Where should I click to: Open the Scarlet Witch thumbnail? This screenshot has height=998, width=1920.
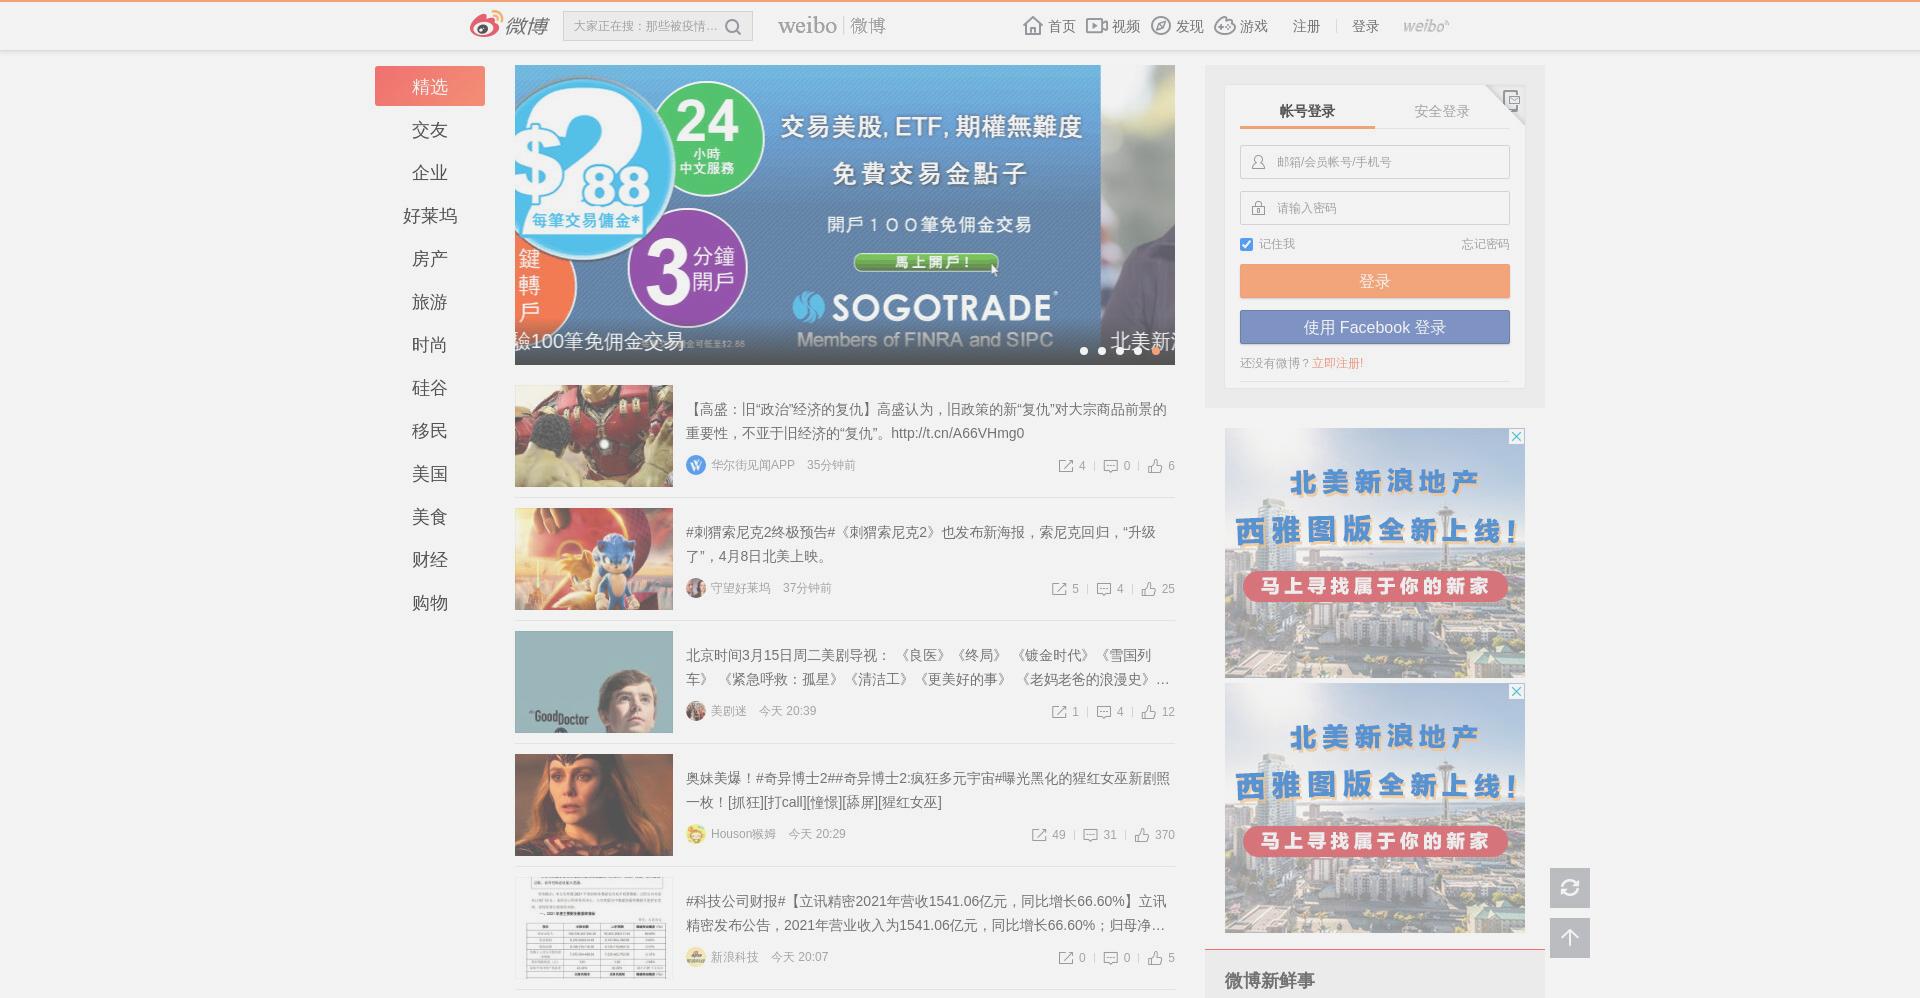pyautogui.click(x=594, y=805)
